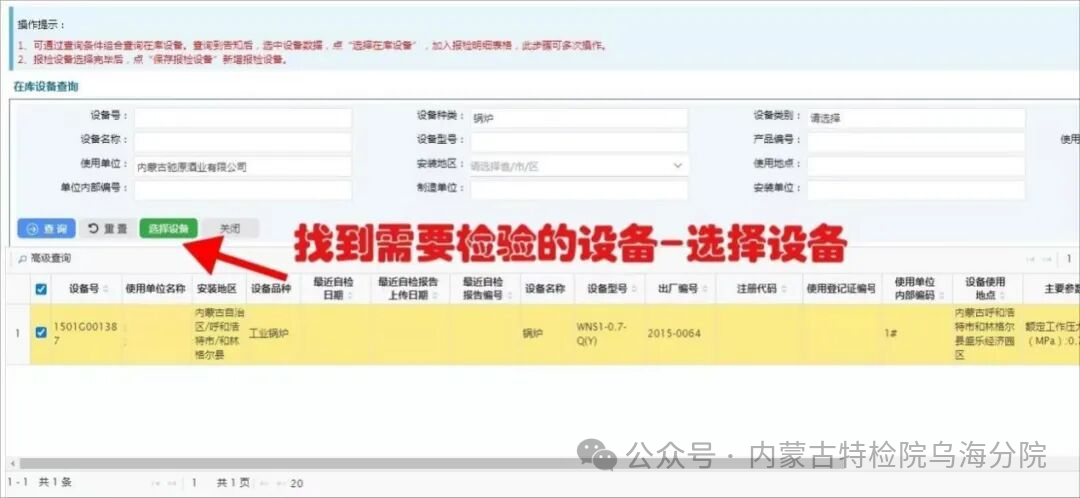Click the 使用登记证编号 column header

[842, 289]
